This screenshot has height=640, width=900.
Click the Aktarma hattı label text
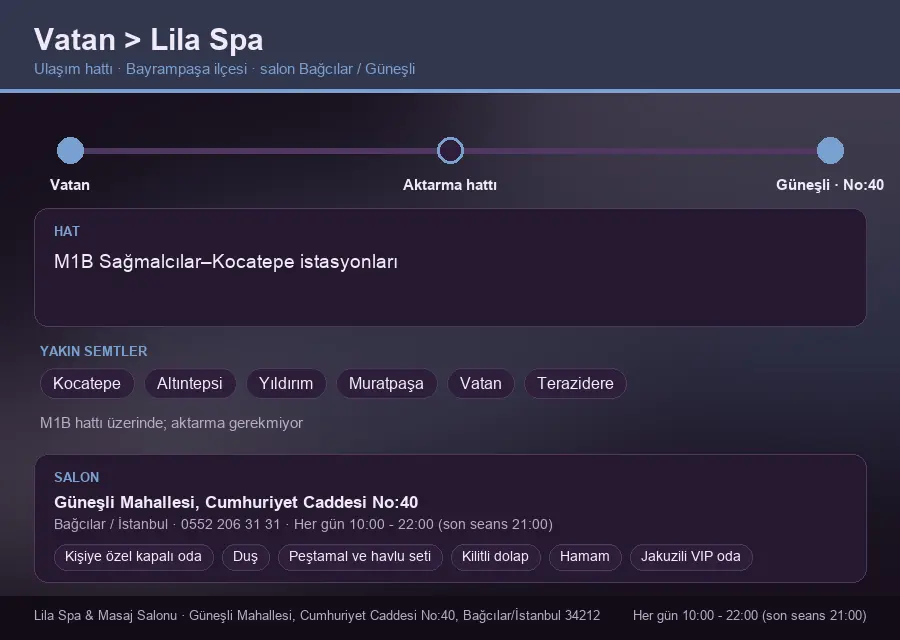pyautogui.click(x=450, y=185)
